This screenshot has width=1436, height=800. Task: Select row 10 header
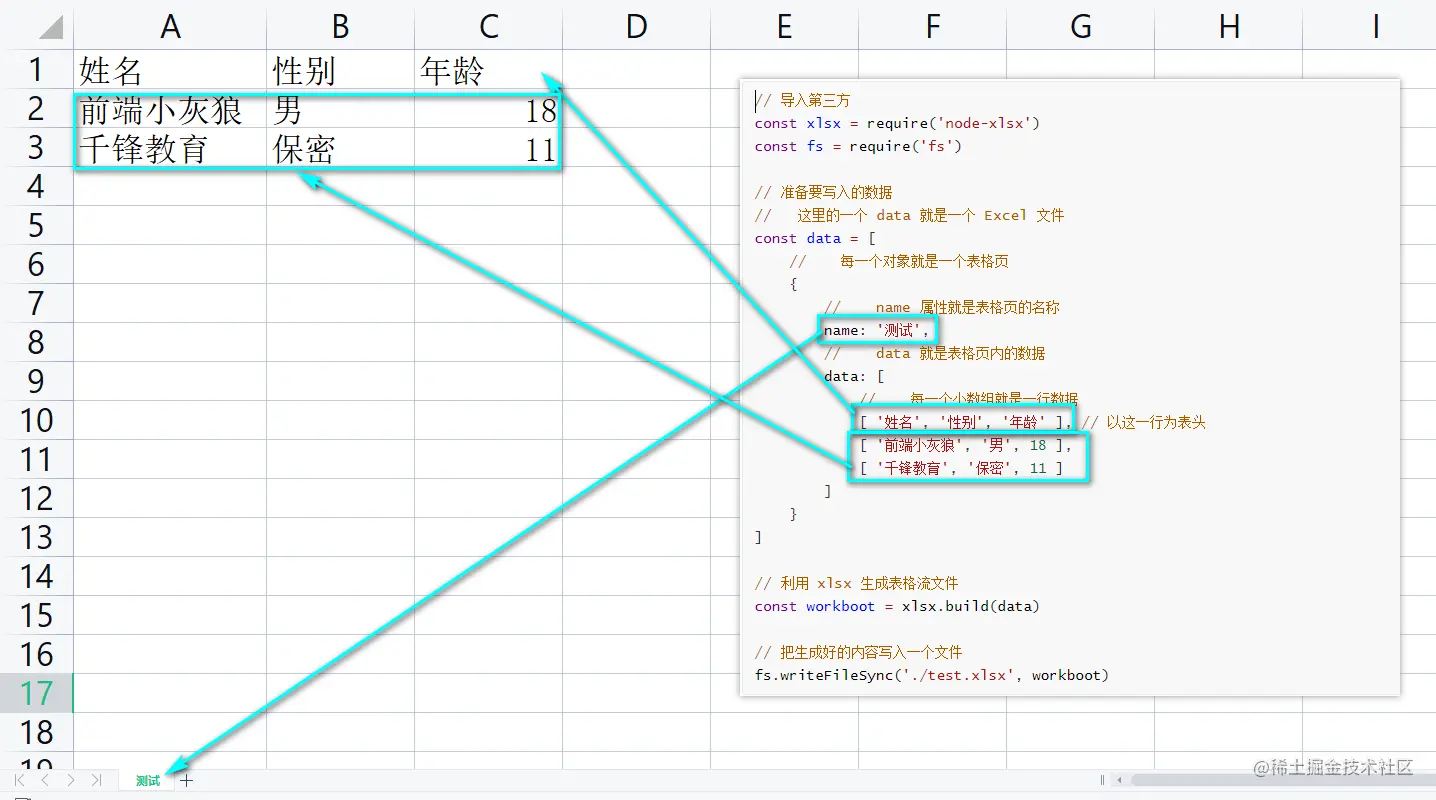[x=37, y=421]
